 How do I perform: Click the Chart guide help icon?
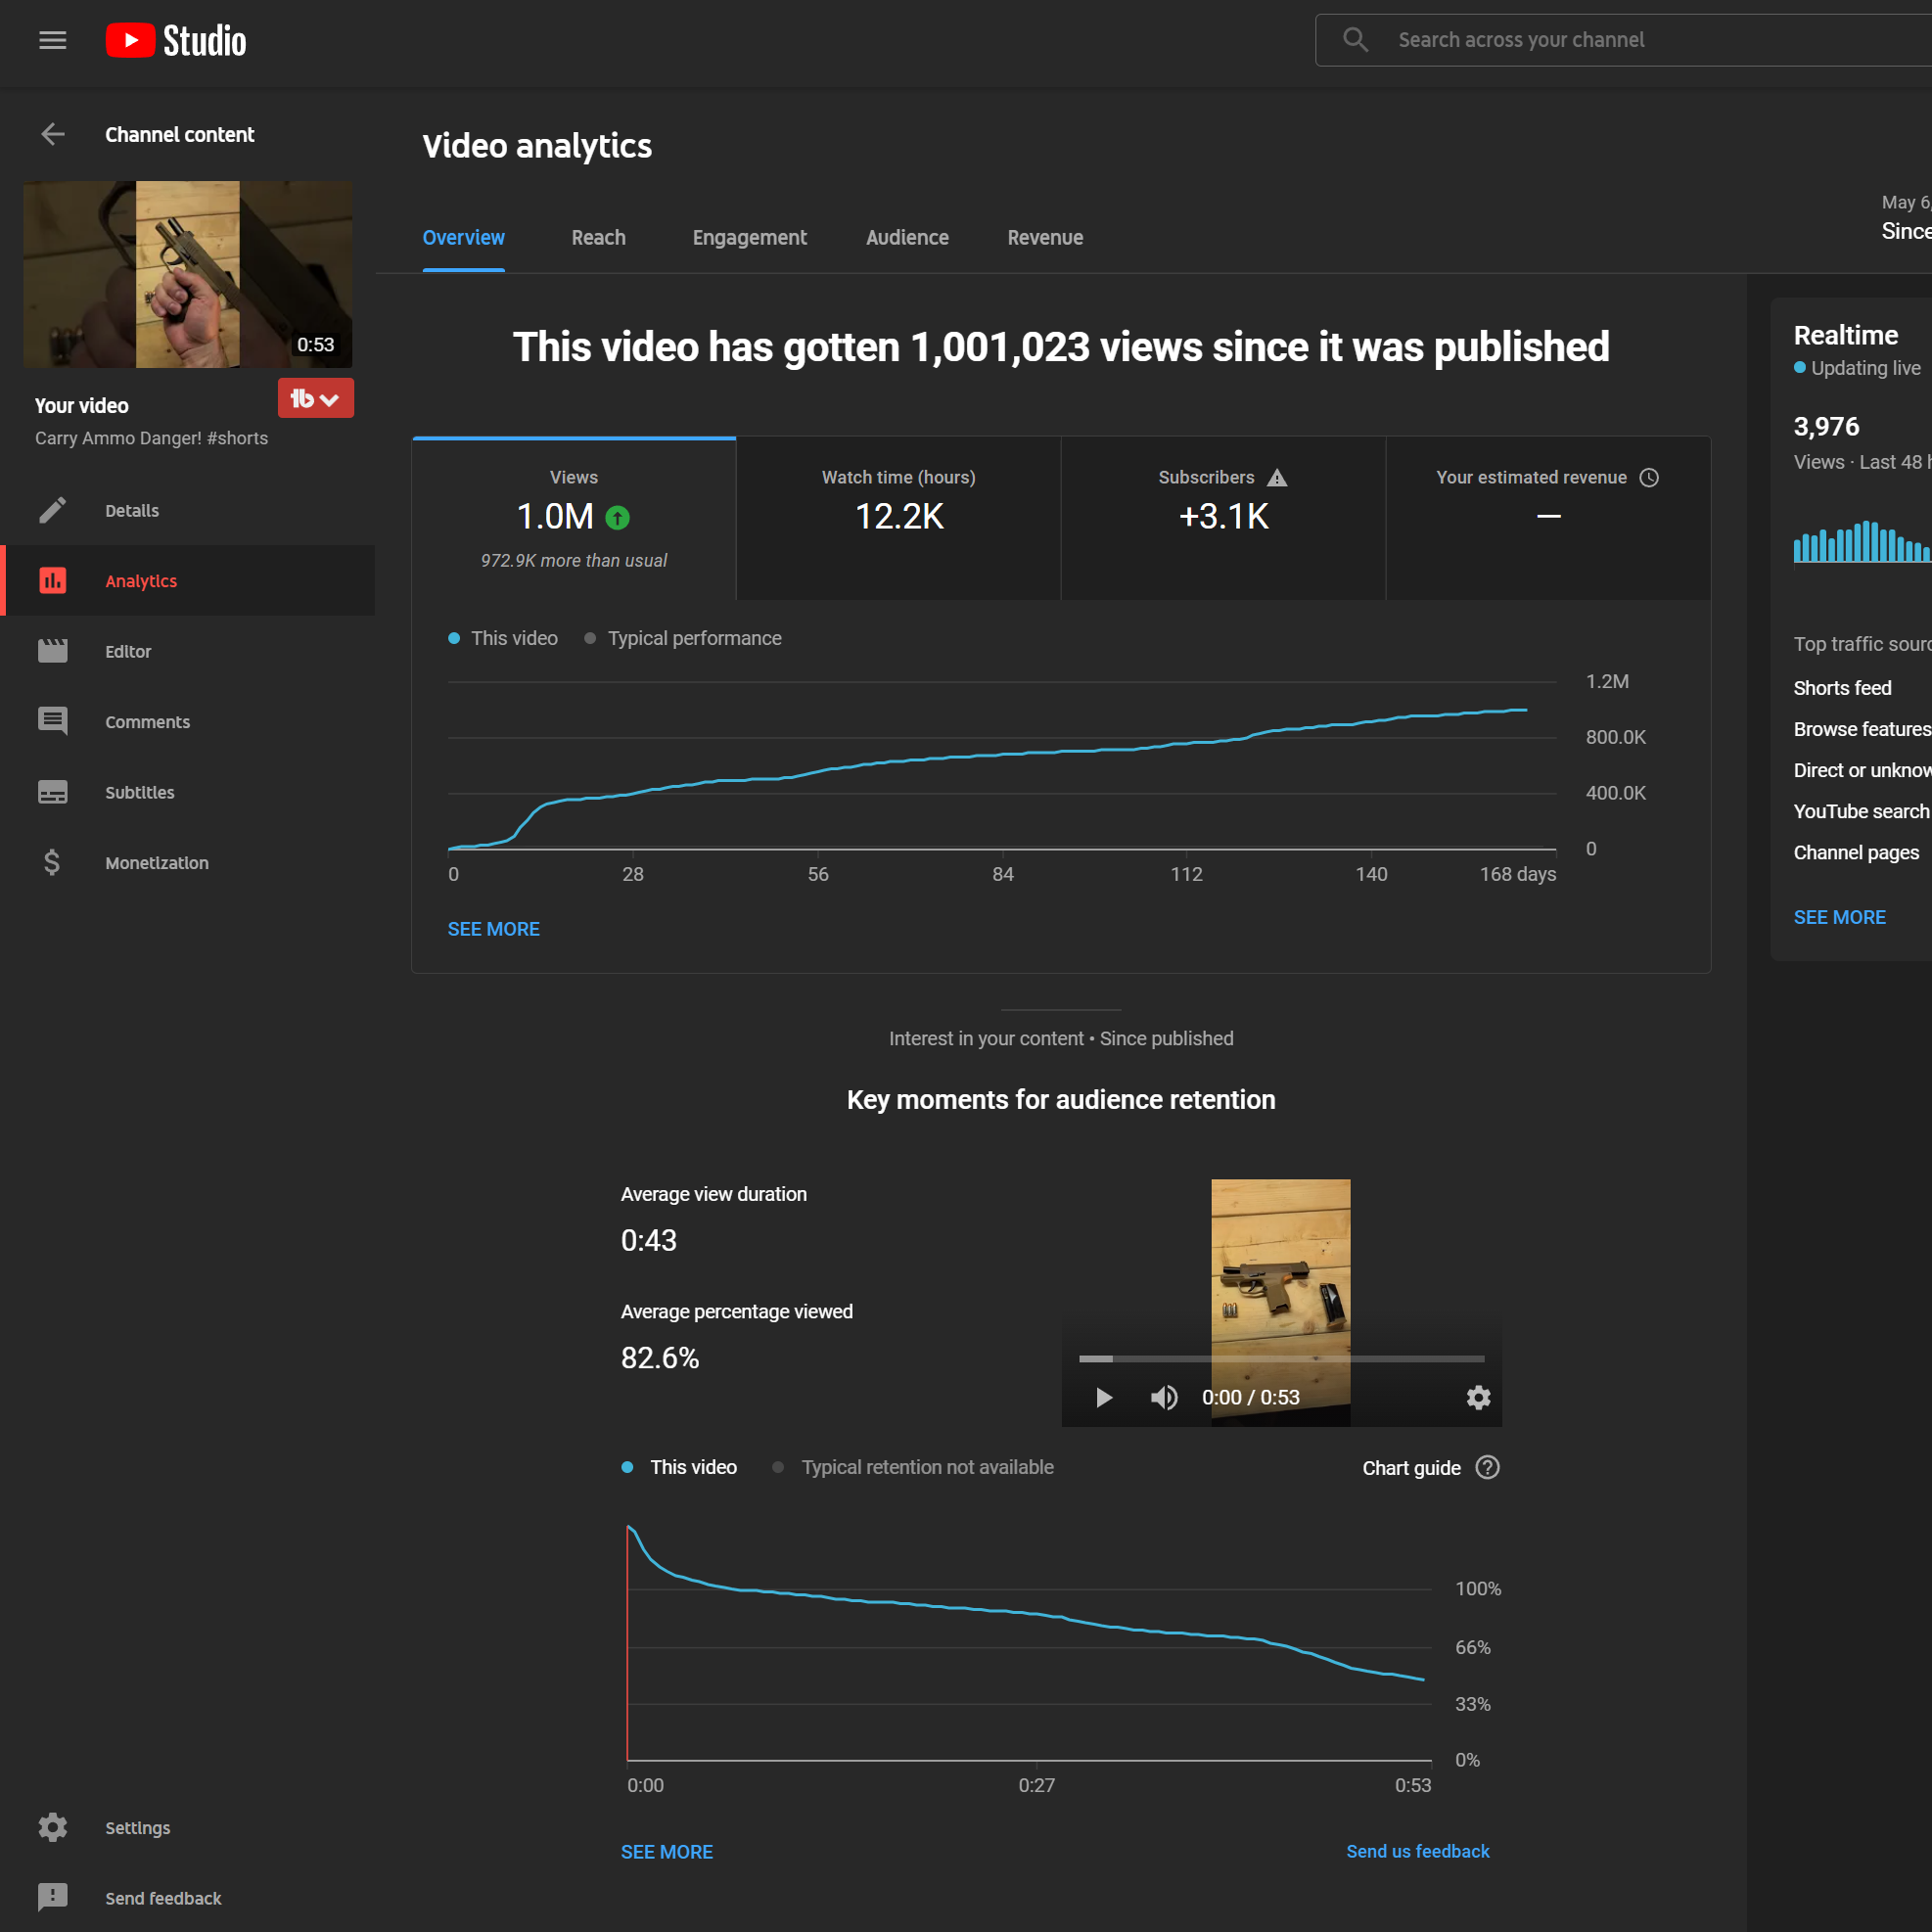coord(1487,1467)
